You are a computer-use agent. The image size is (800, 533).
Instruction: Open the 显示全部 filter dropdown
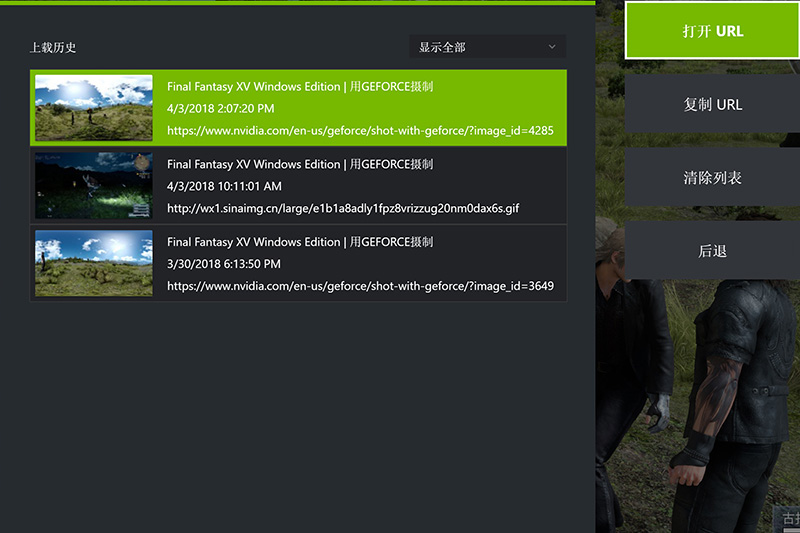coord(487,47)
